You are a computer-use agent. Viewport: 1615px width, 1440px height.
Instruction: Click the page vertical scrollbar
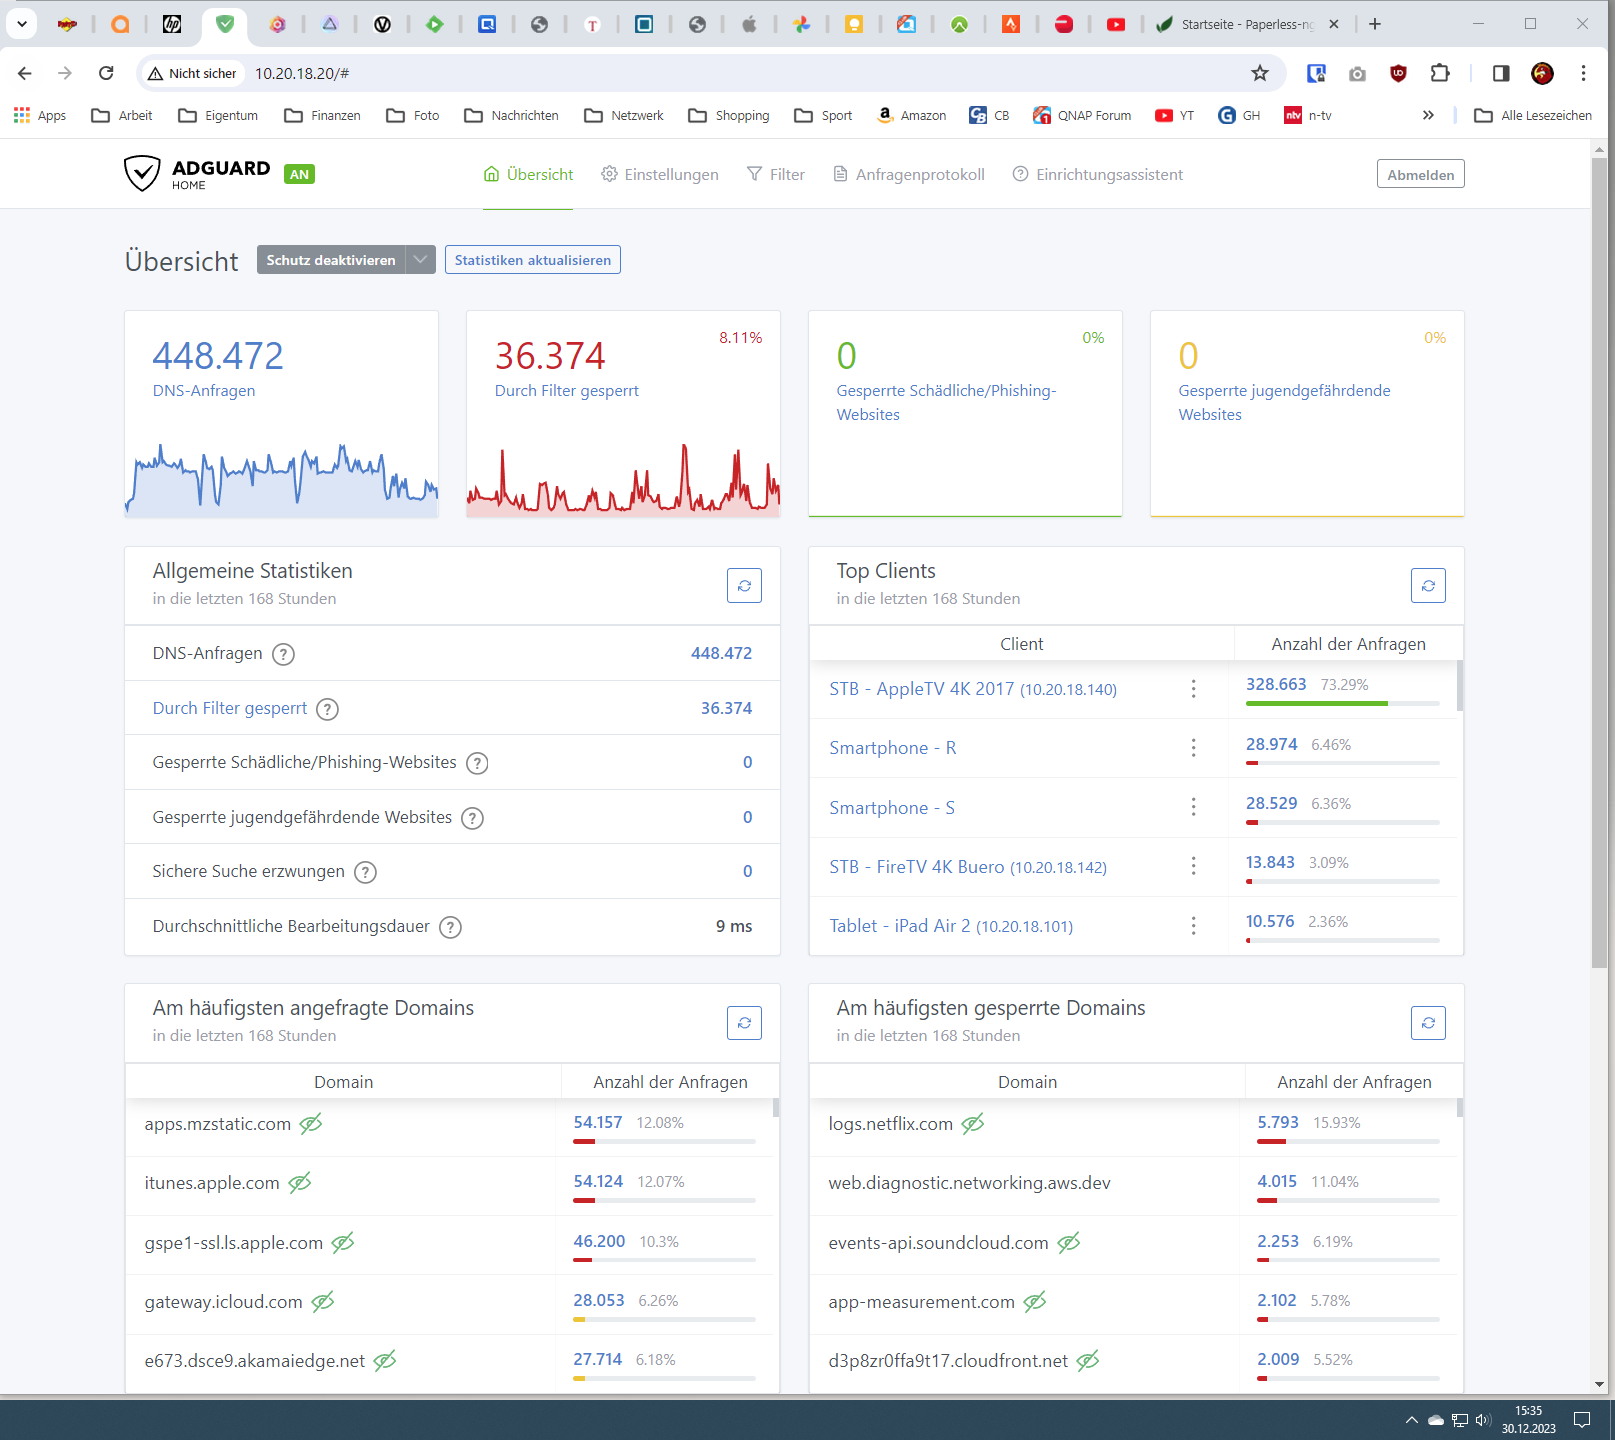pos(1599,562)
